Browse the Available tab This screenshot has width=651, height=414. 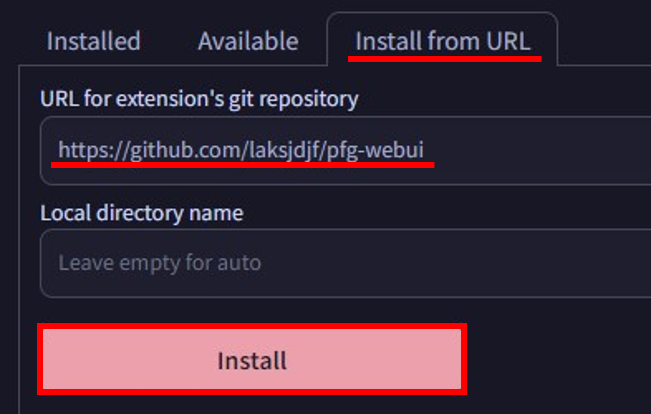[x=247, y=41]
